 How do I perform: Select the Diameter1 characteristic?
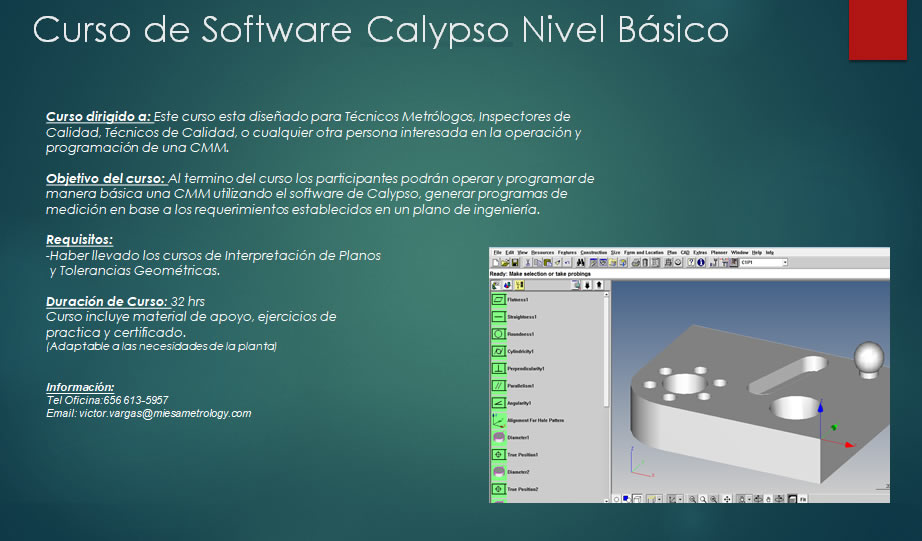[x=510, y=438]
